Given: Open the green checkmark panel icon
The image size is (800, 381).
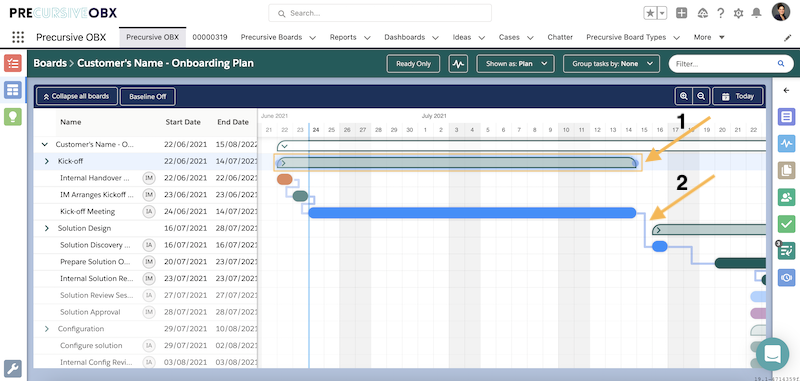Looking at the screenshot, I should (x=786, y=223).
